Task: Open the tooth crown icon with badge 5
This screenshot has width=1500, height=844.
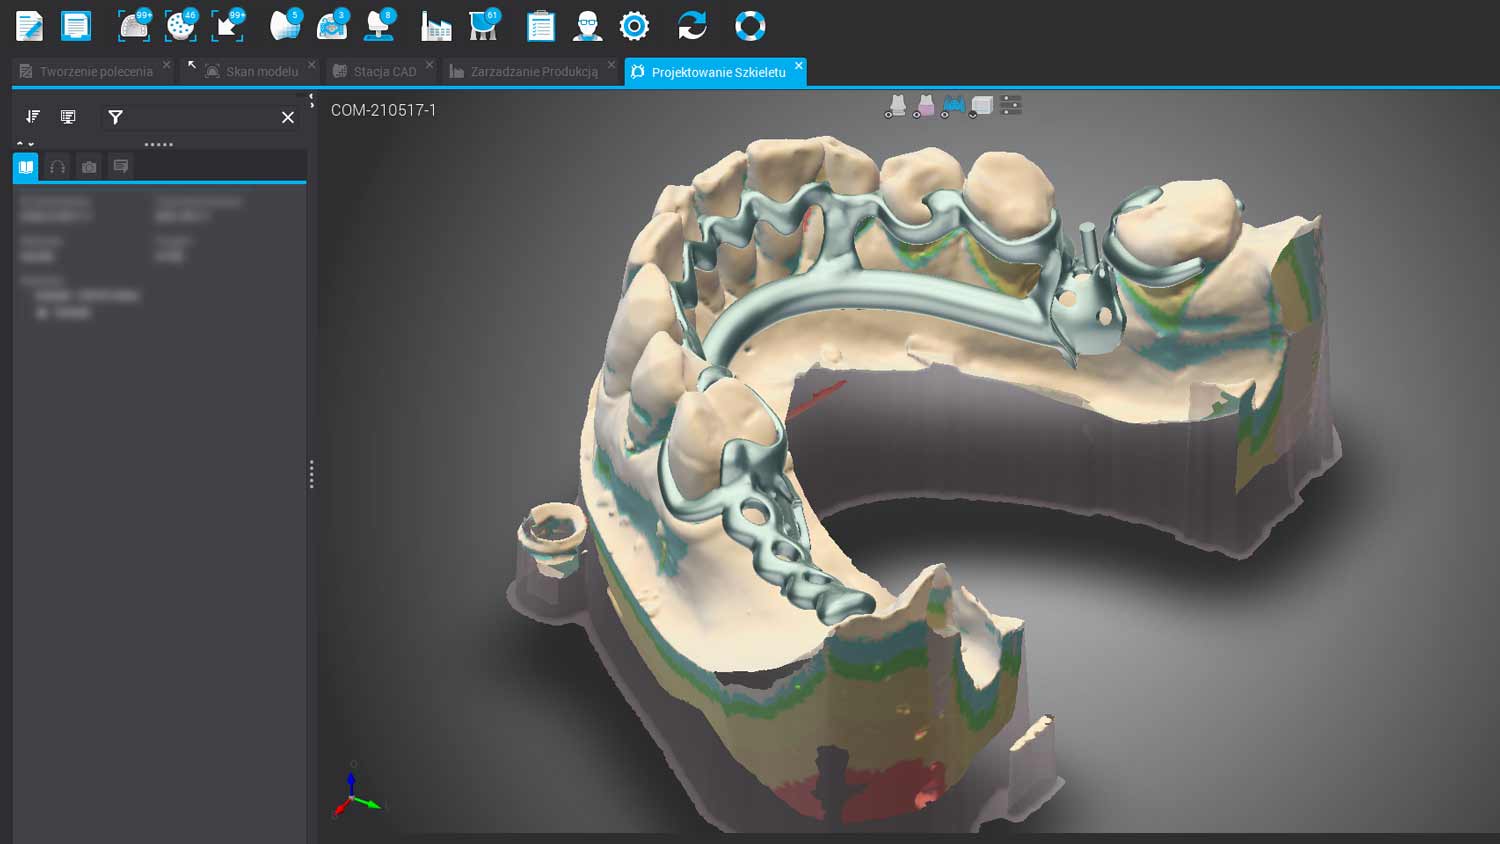Action: (284, 26)
